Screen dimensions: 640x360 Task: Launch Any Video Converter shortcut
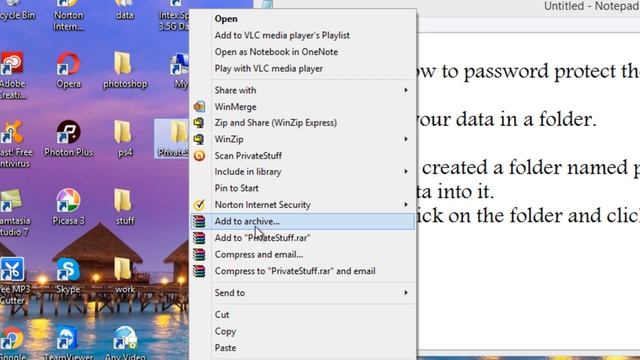point(124,342)
